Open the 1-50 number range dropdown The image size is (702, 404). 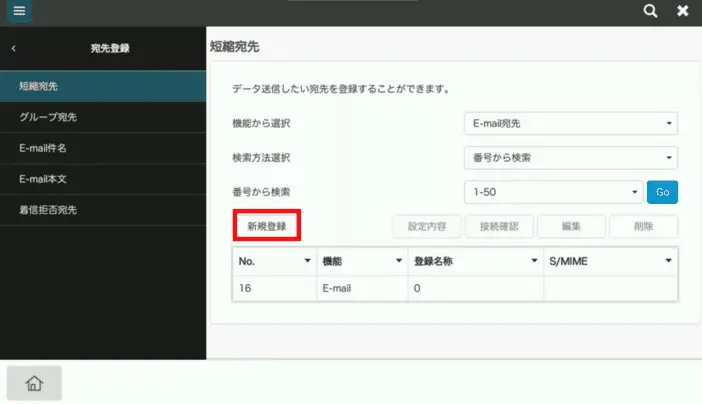(x=553, y=191)
